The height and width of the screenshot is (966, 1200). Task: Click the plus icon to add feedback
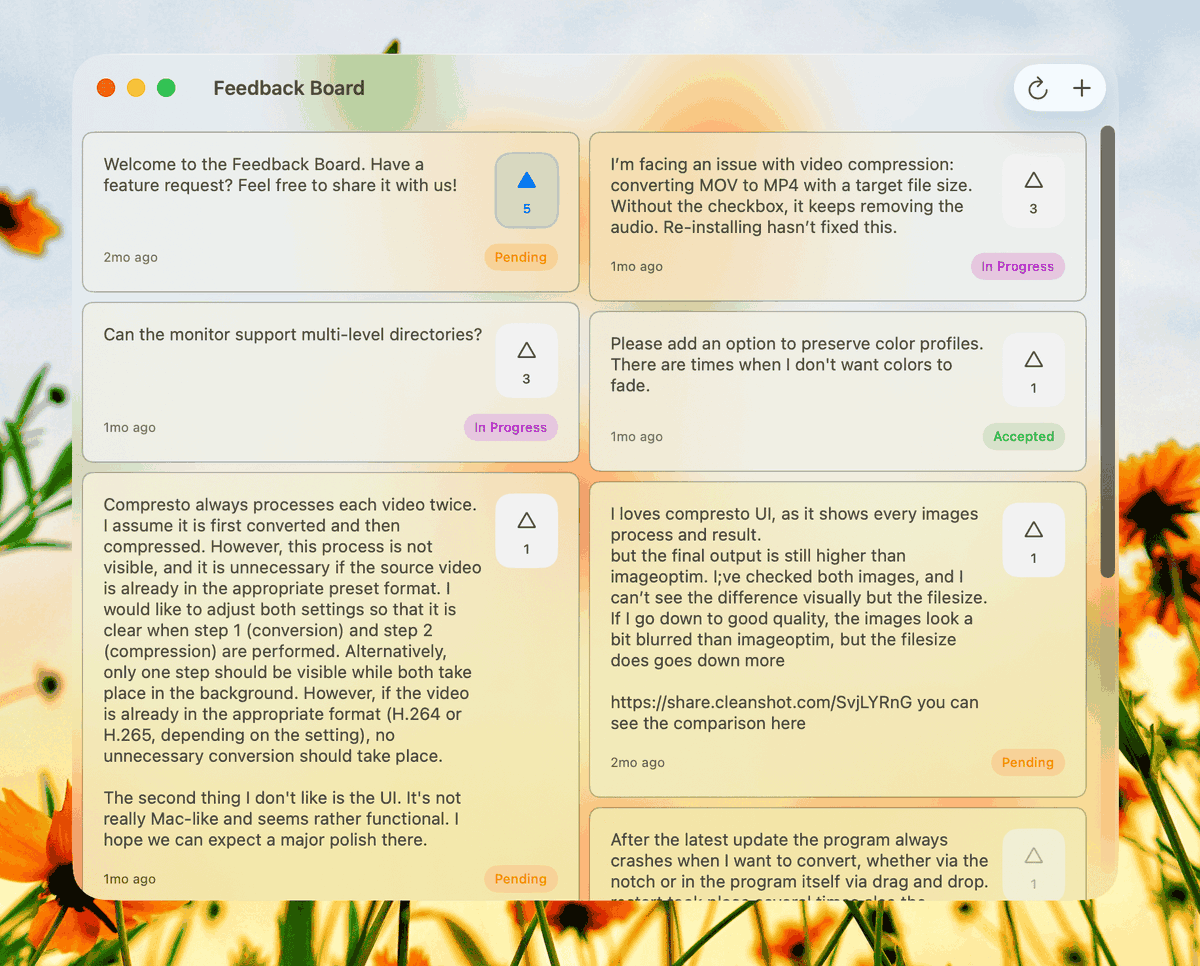(x=1082, y=88)
